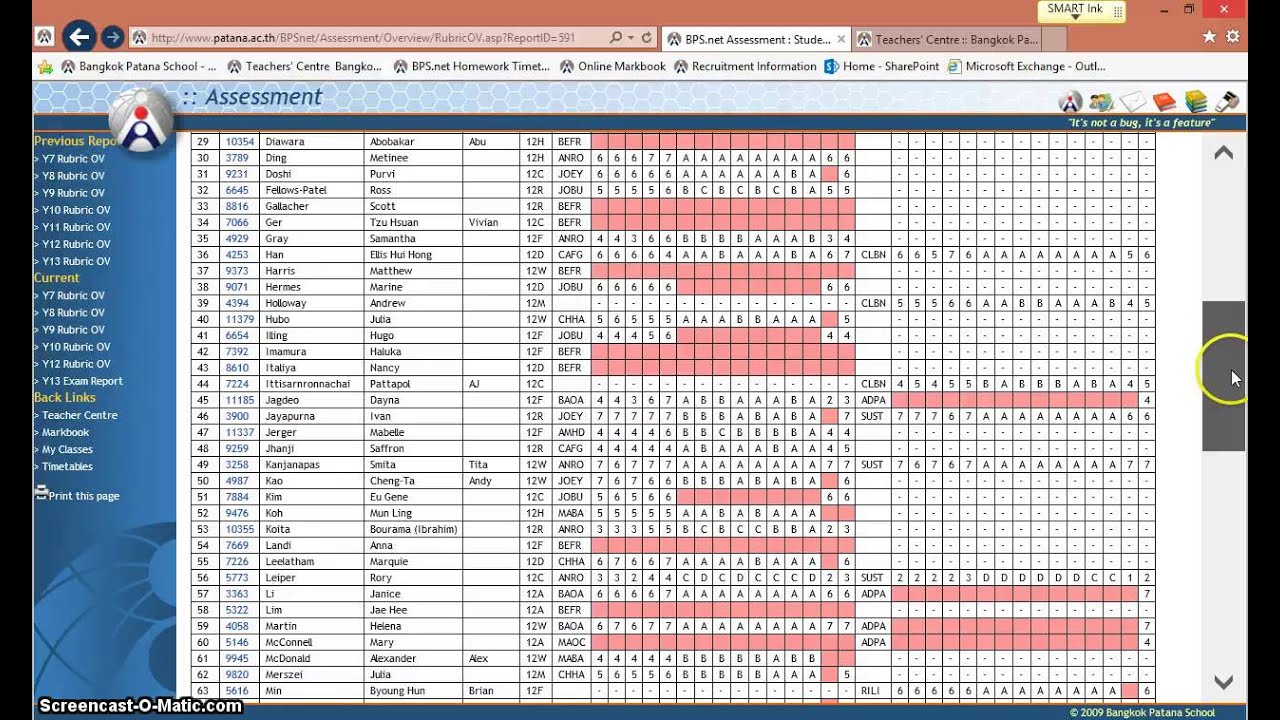Click the Assessment page heading
Viewport: 1280px width, 720px height.
264,97
